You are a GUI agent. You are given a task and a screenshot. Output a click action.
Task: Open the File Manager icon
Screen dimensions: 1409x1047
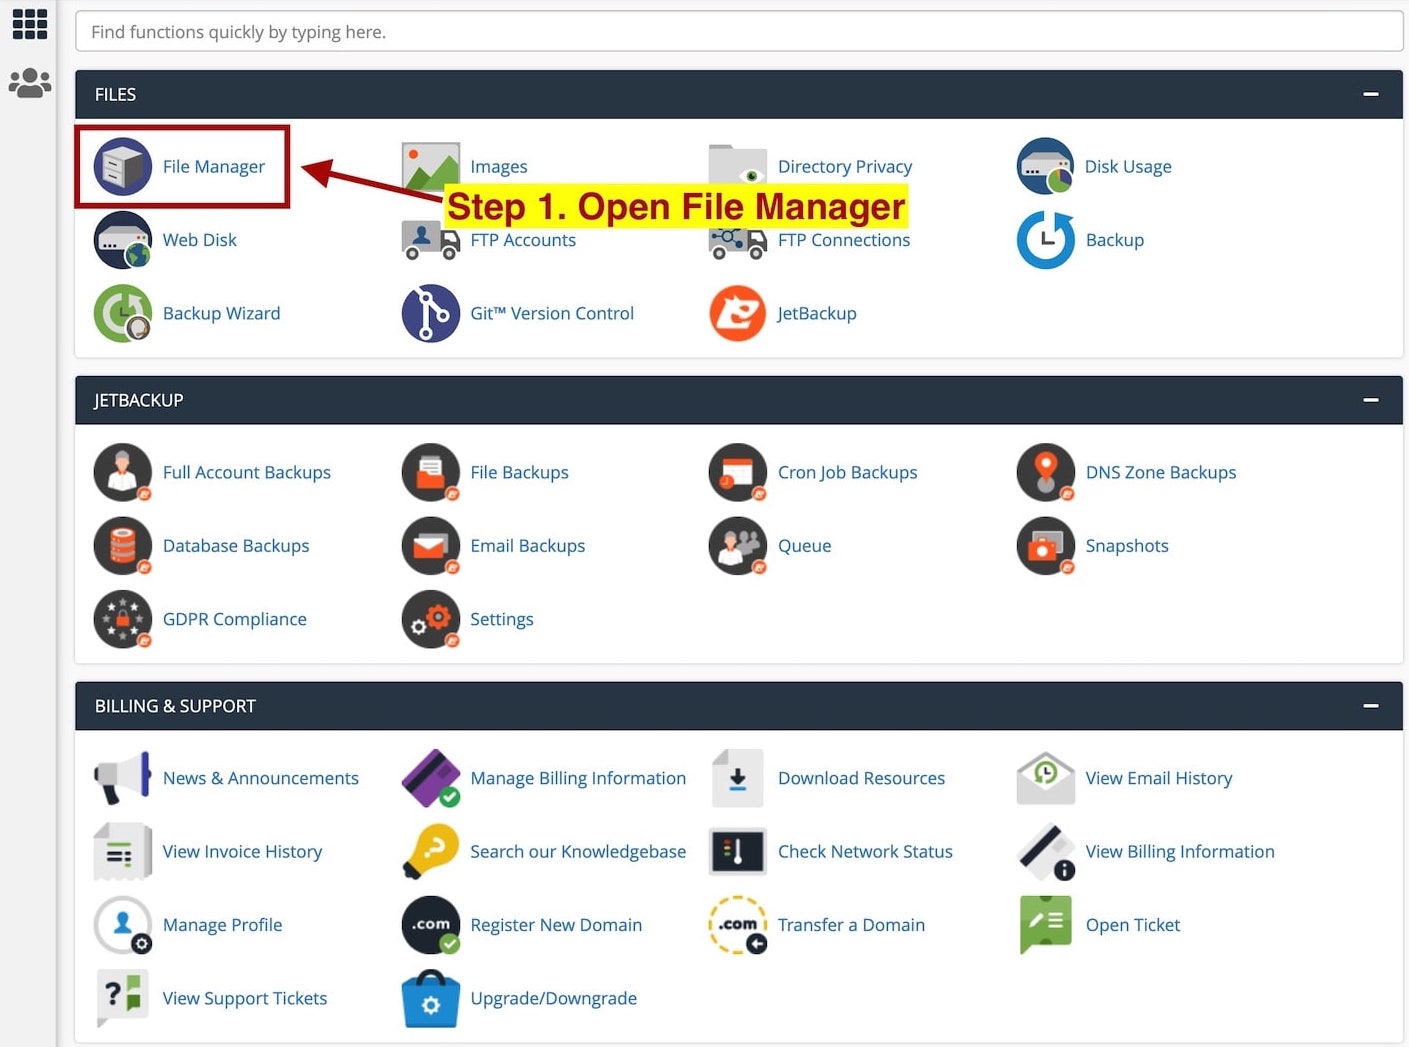(123, 167)
